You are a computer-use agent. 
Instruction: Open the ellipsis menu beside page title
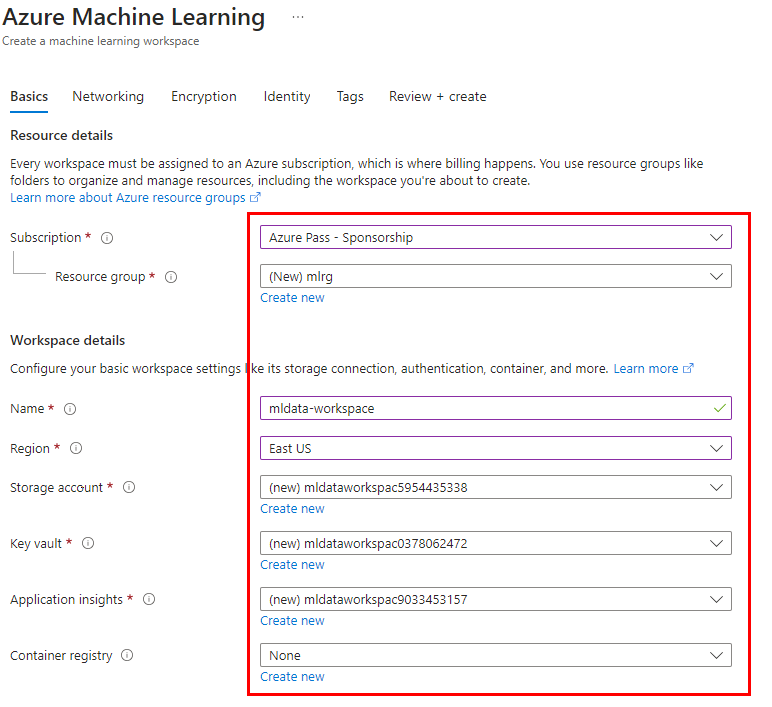(298, 18)
